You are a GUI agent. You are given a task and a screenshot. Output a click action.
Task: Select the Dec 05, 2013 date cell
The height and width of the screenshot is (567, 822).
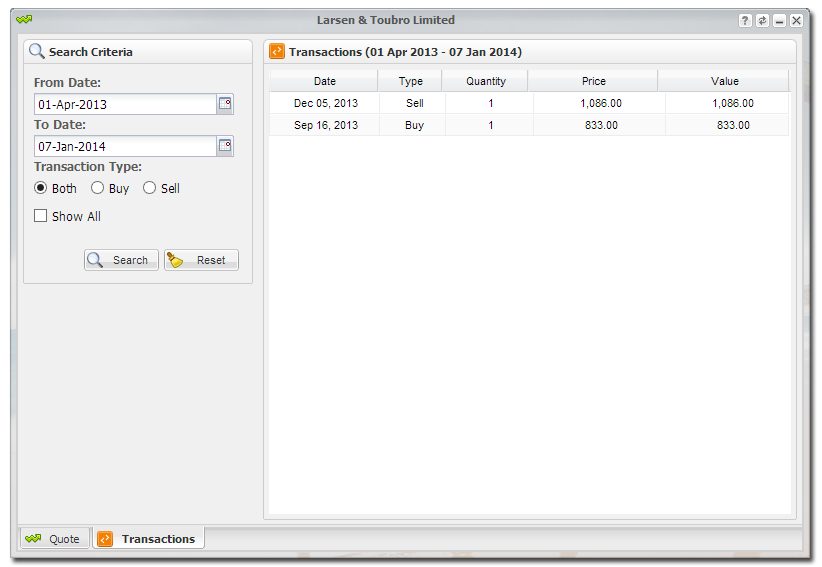pos(325,103)
